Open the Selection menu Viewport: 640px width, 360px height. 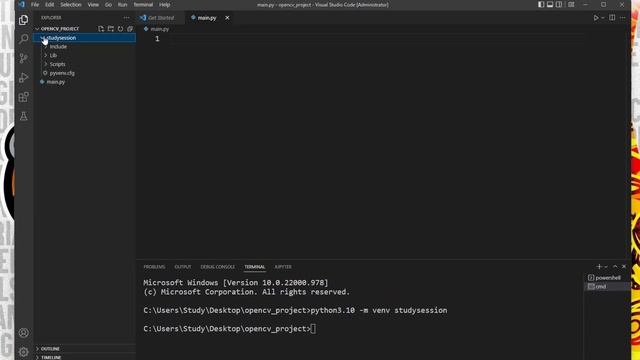[x=71, y=4]
